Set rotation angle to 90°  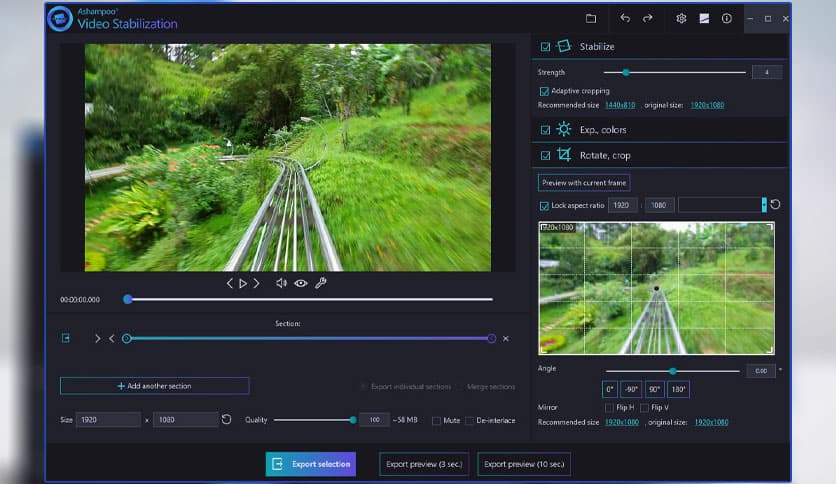coord(654,389)
